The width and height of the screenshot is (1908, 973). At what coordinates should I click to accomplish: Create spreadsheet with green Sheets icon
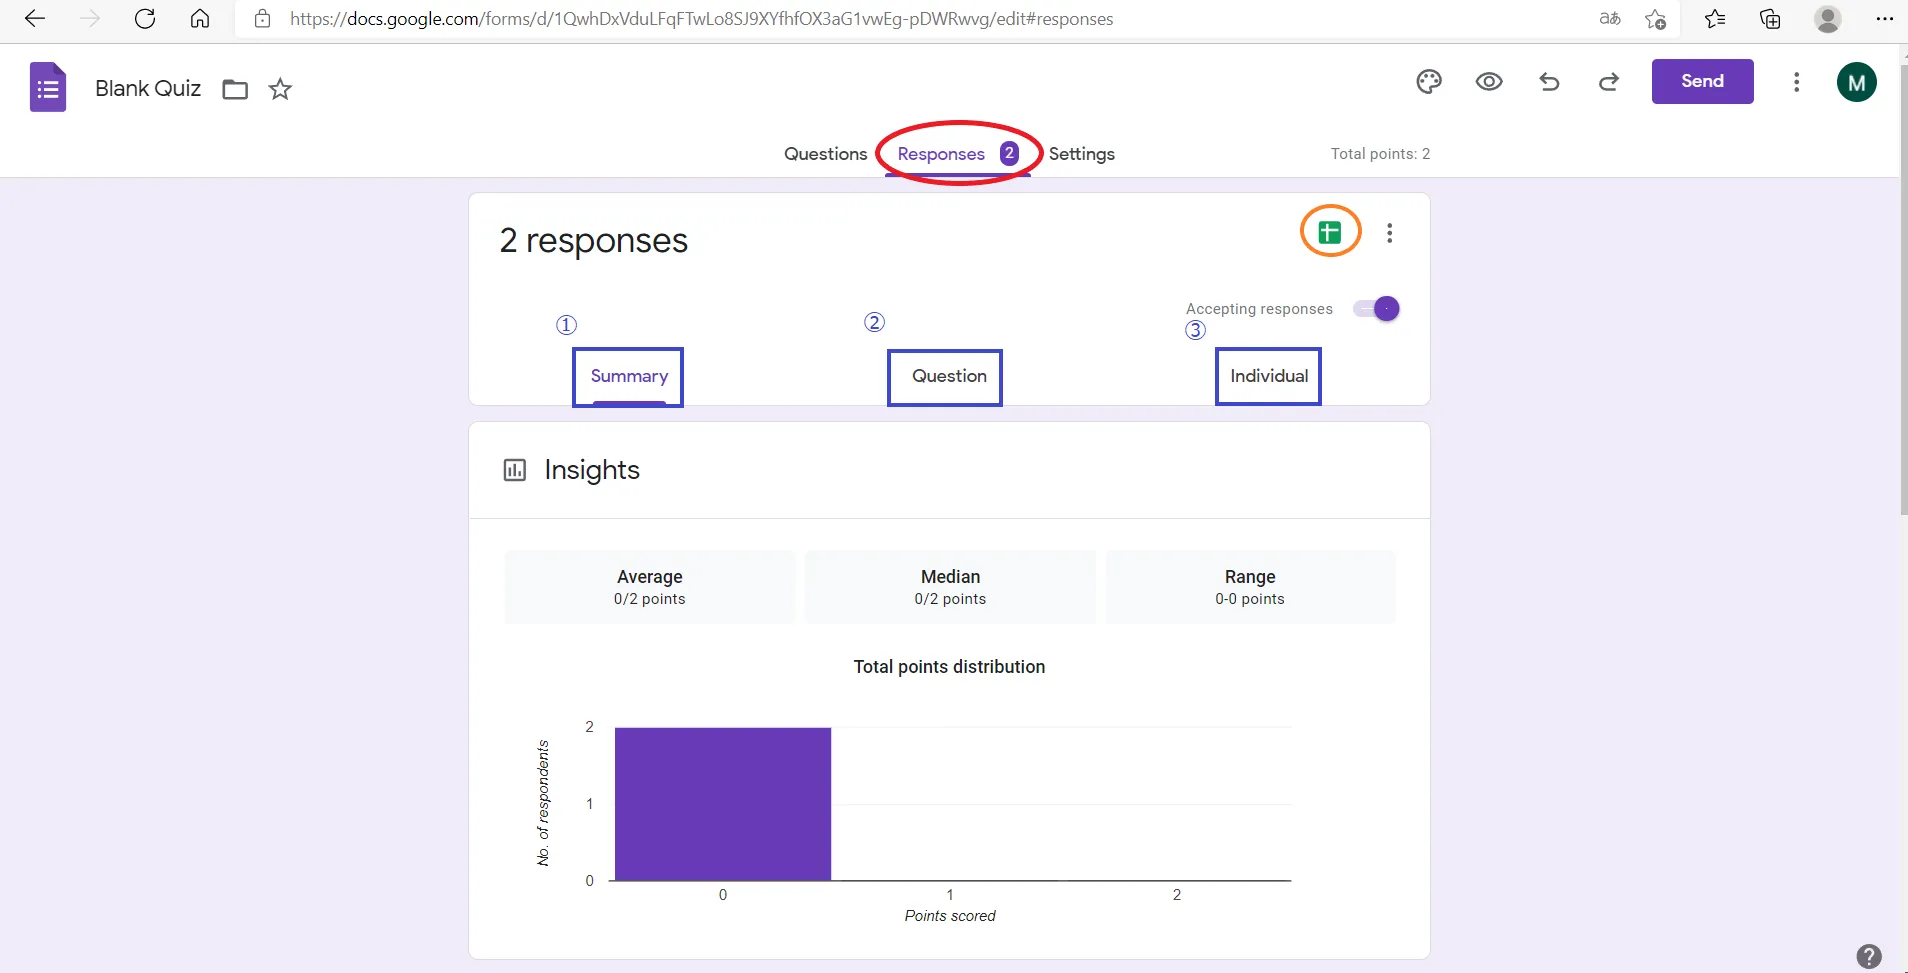point(1329,233)
